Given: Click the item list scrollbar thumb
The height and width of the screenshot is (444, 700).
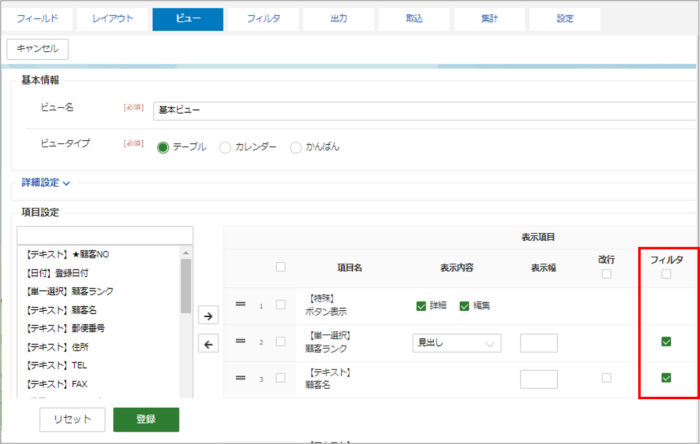Looking at the screenshot, I should tap(186, 286).
